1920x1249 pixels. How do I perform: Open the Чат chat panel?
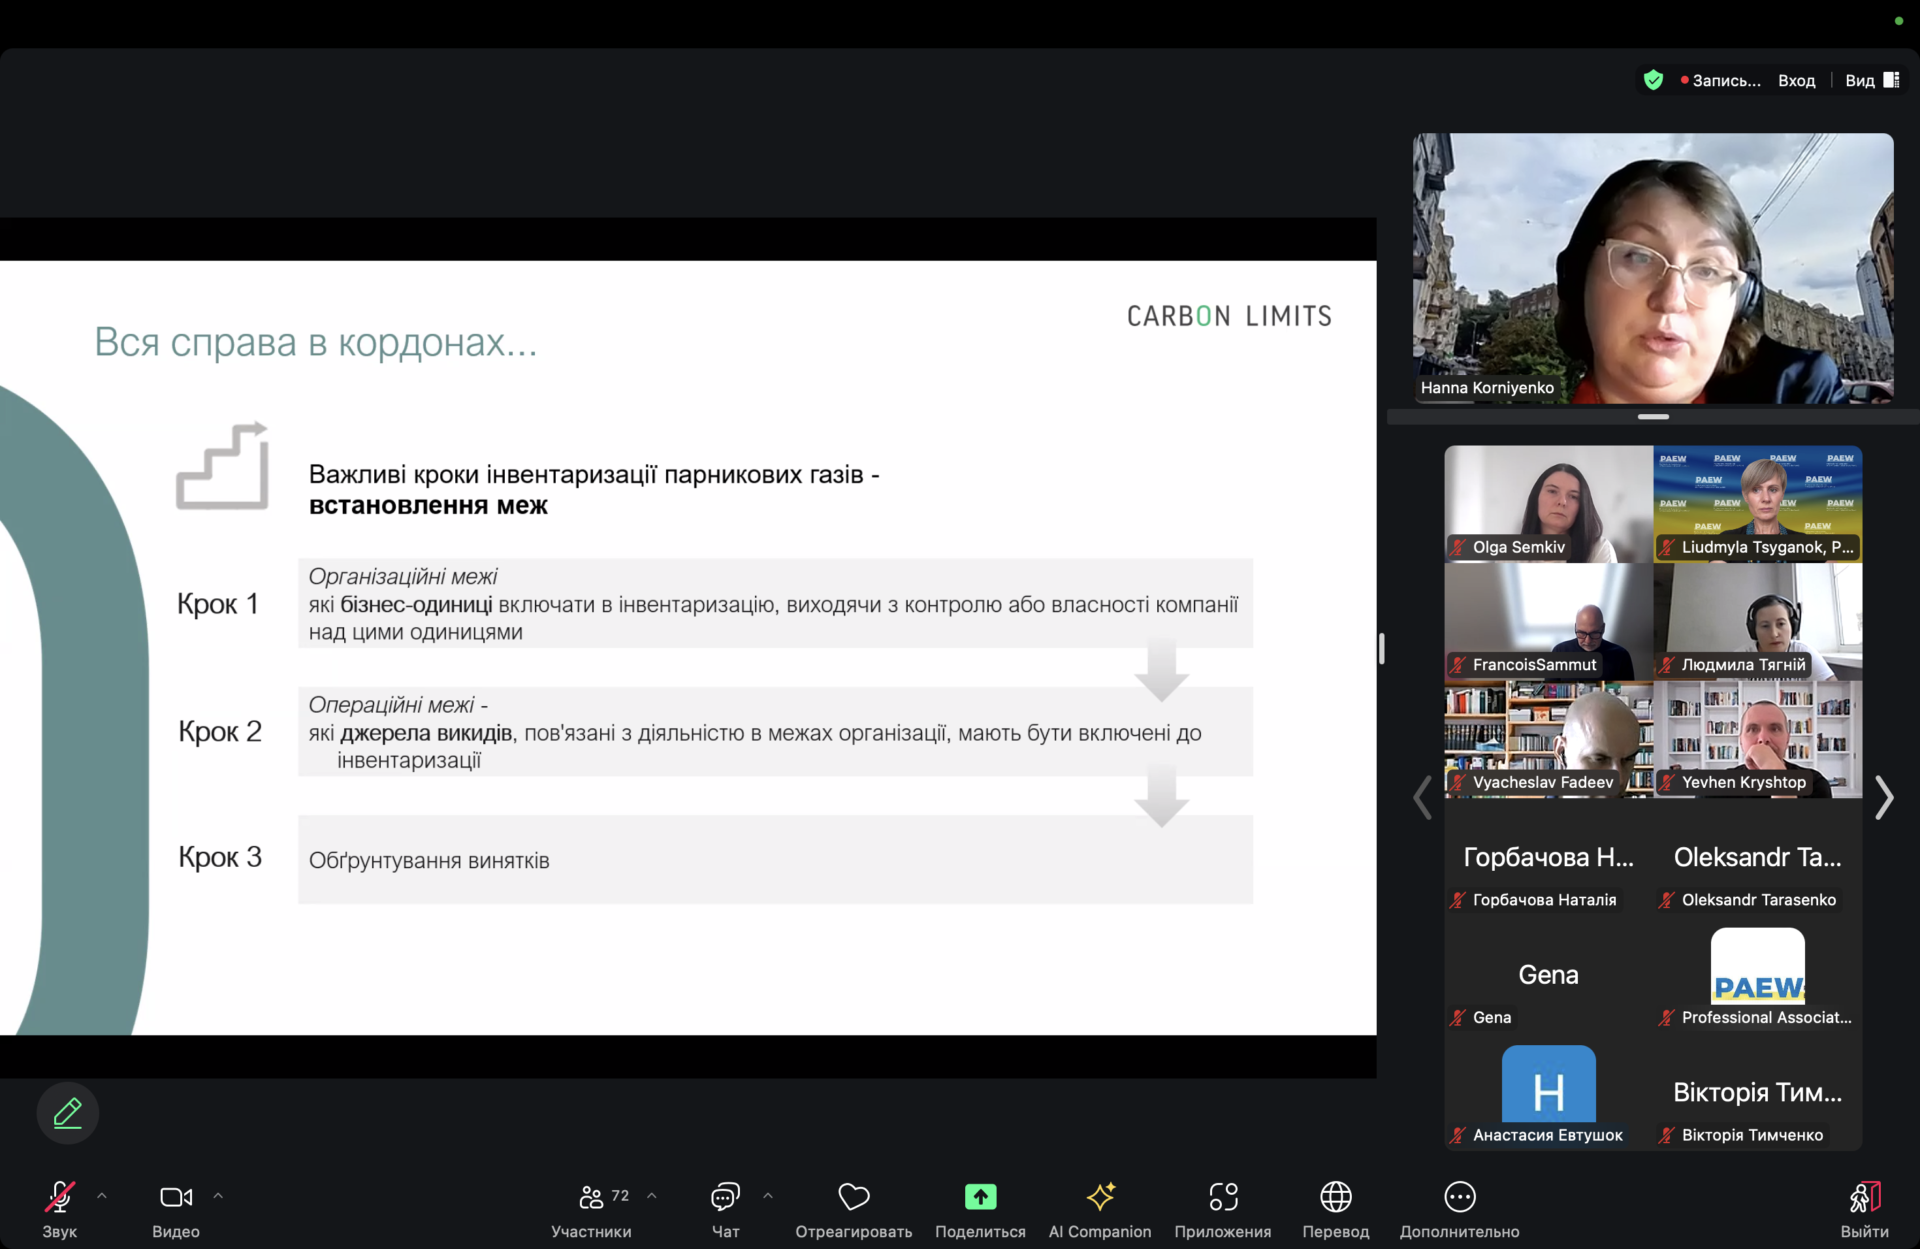(x=725, y=1197)
